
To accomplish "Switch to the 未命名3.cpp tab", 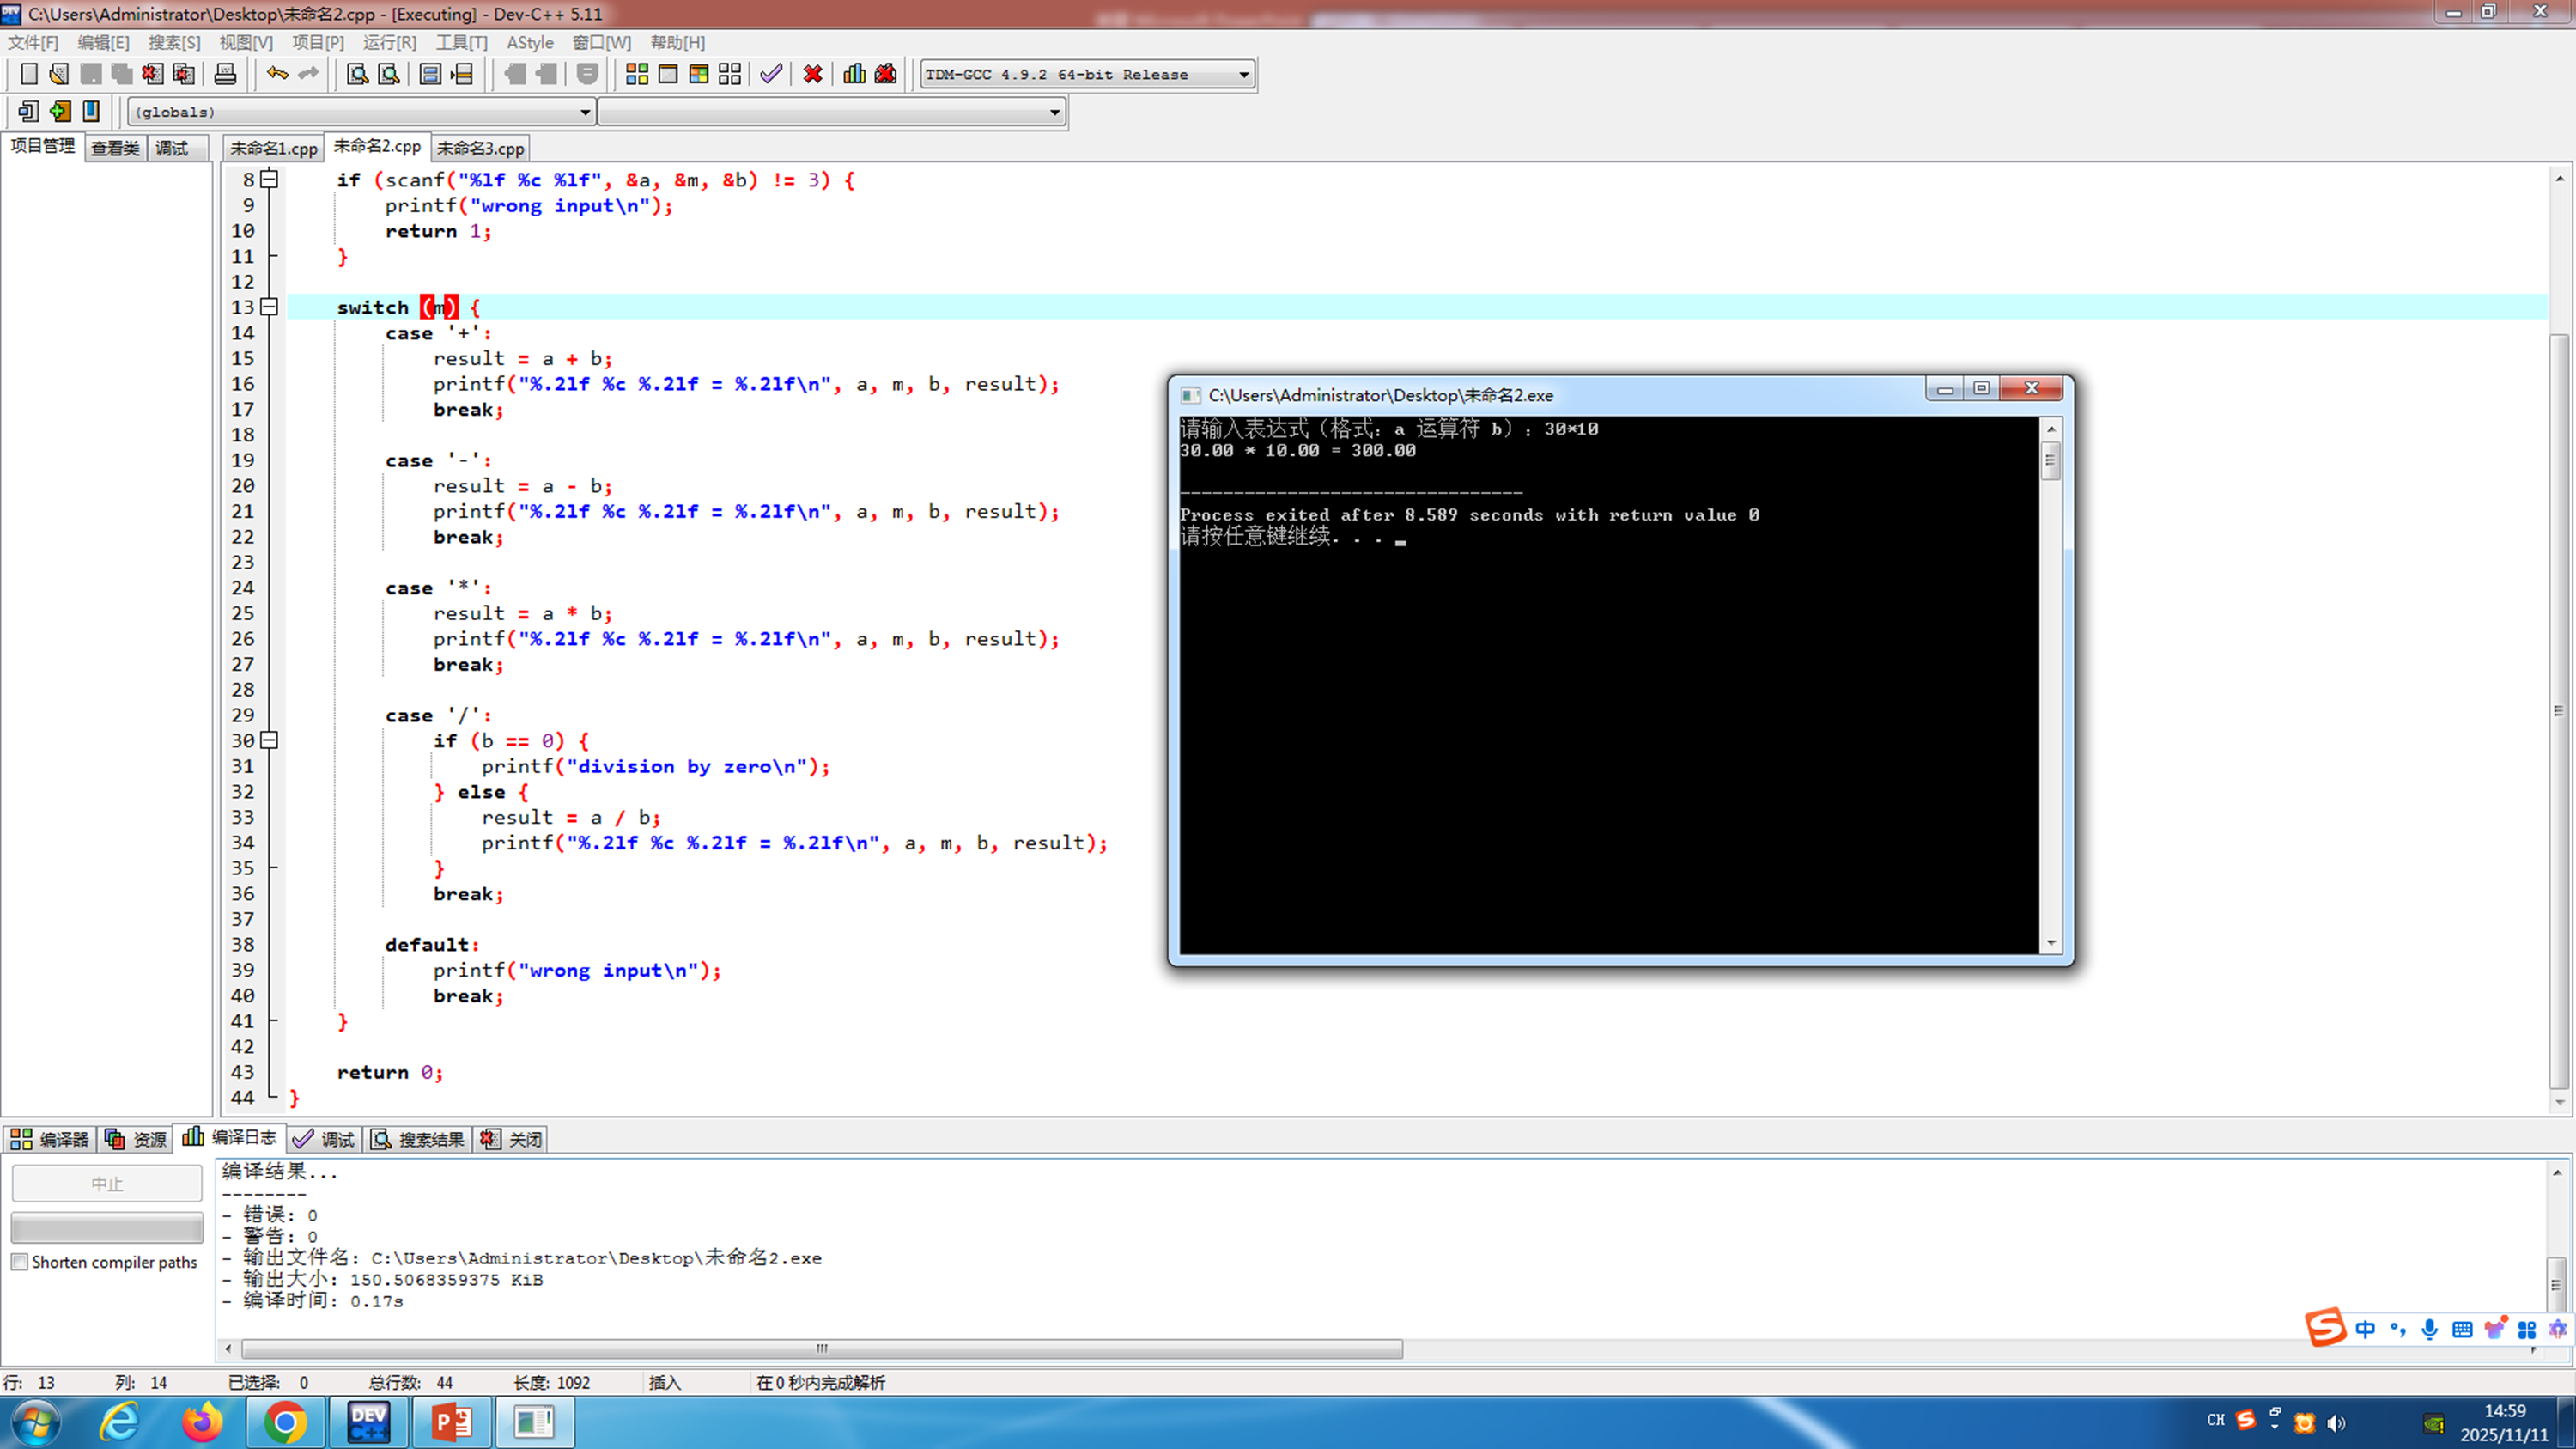I will (x=480, y=148).
